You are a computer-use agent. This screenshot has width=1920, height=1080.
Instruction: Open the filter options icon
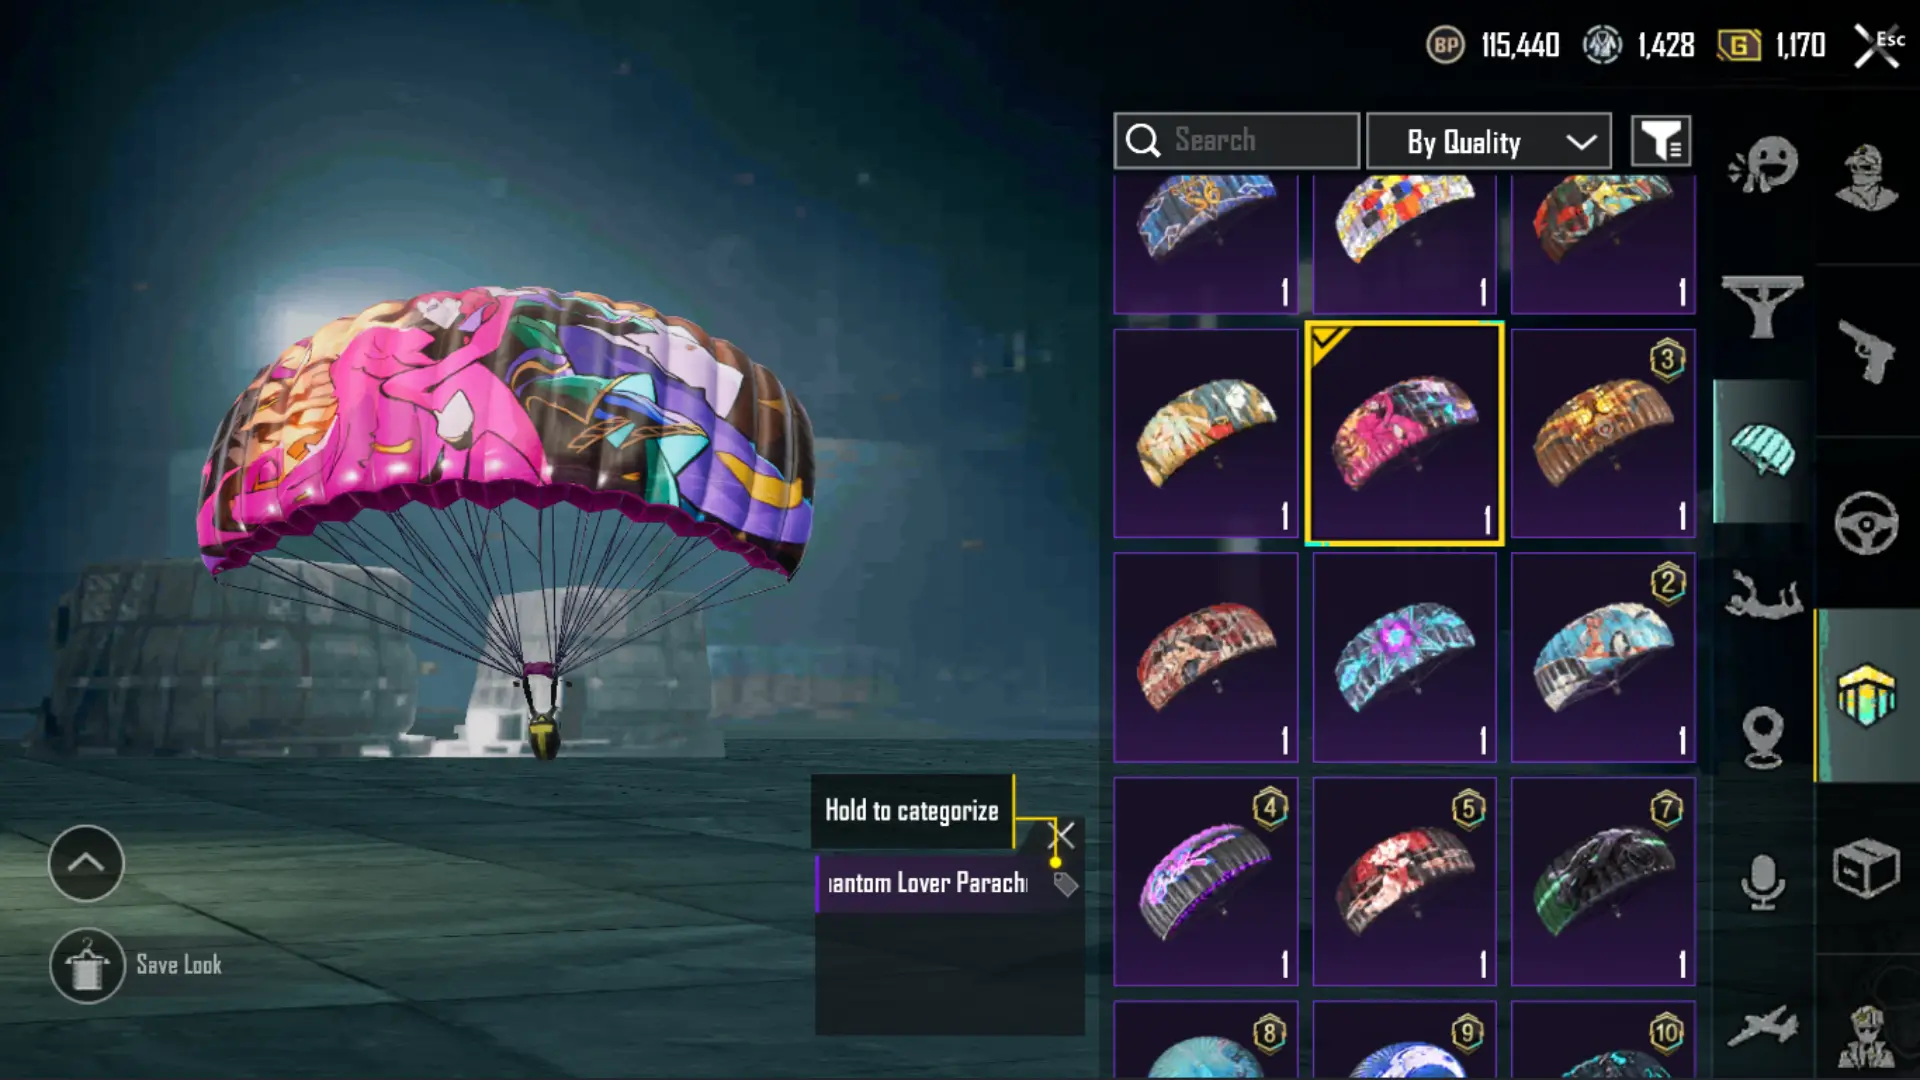pyautogui.click(x=1661, y=141)
